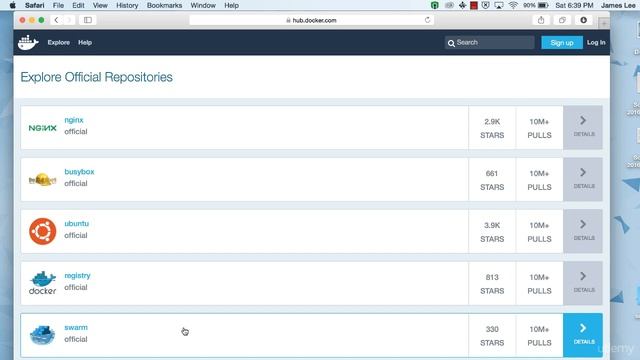Open the AirPlay display menu icon

click(499, 5)
